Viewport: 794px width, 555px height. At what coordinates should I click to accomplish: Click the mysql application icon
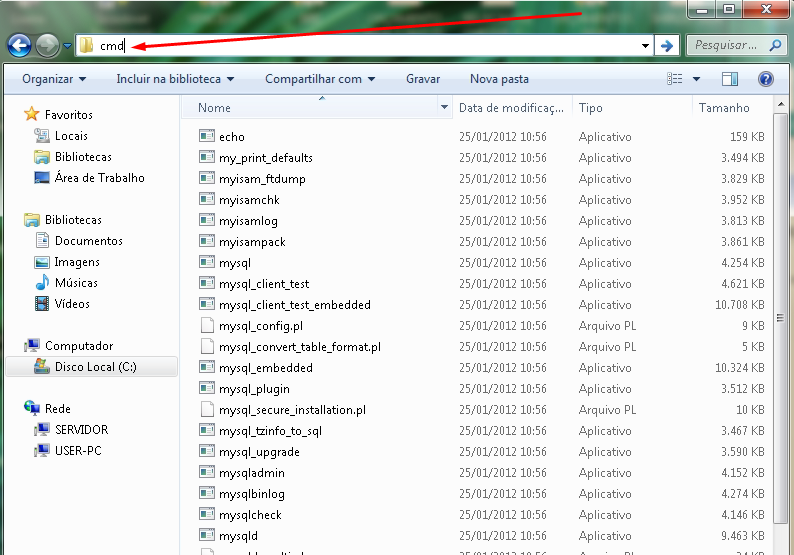click(207, 262)
